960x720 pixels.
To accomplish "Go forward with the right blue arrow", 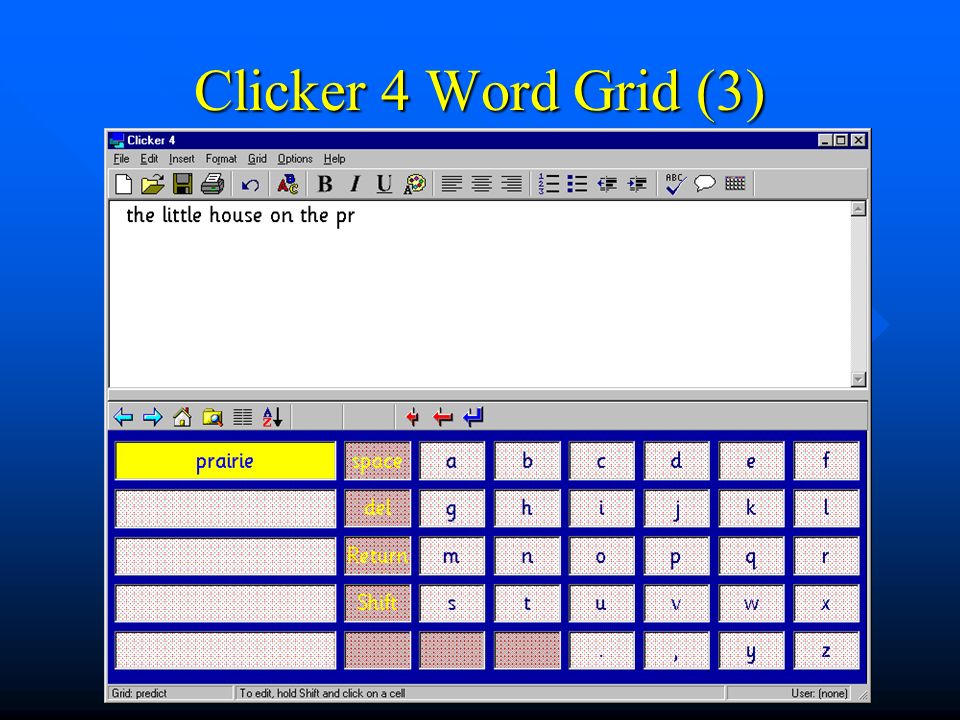I will click(x=153, y=417).
